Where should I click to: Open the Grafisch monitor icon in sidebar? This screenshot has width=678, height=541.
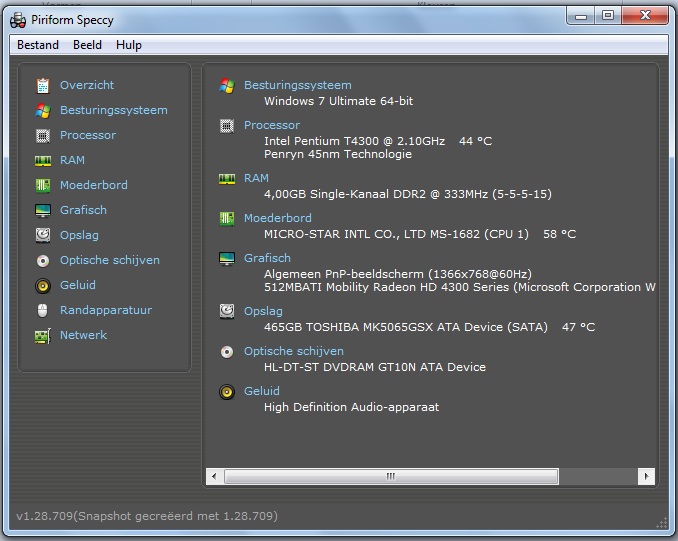(x=43, y=210)
